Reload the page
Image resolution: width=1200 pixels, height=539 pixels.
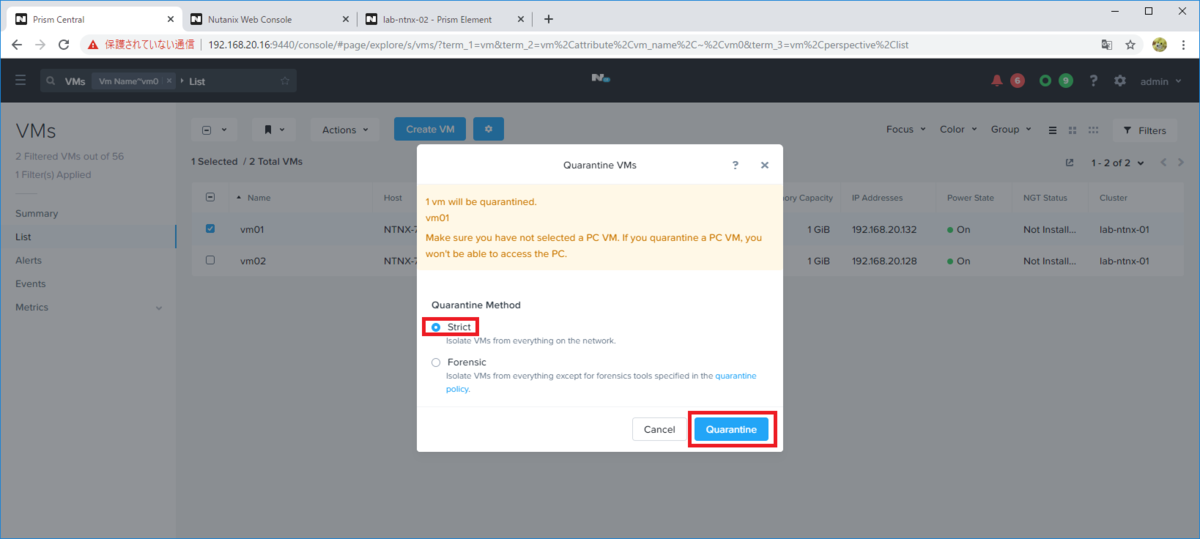tap(64, 45)
